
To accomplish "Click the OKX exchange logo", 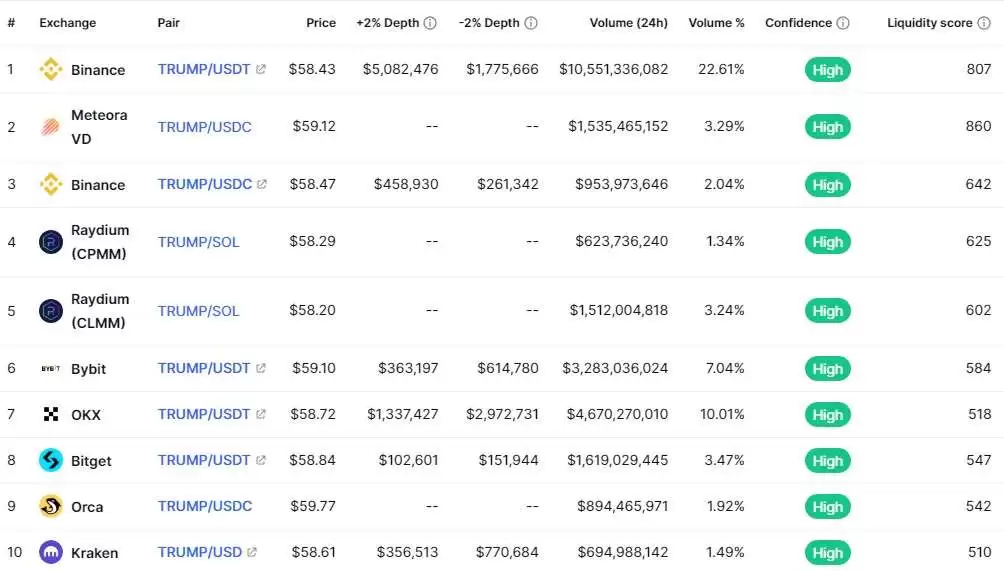I will tap(50, 415).
